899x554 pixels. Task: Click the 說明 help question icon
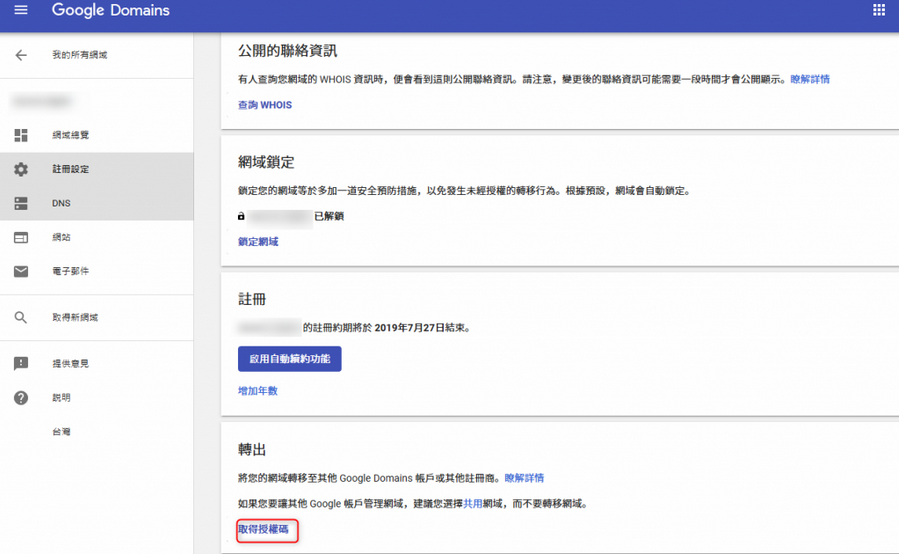[21, 397]
